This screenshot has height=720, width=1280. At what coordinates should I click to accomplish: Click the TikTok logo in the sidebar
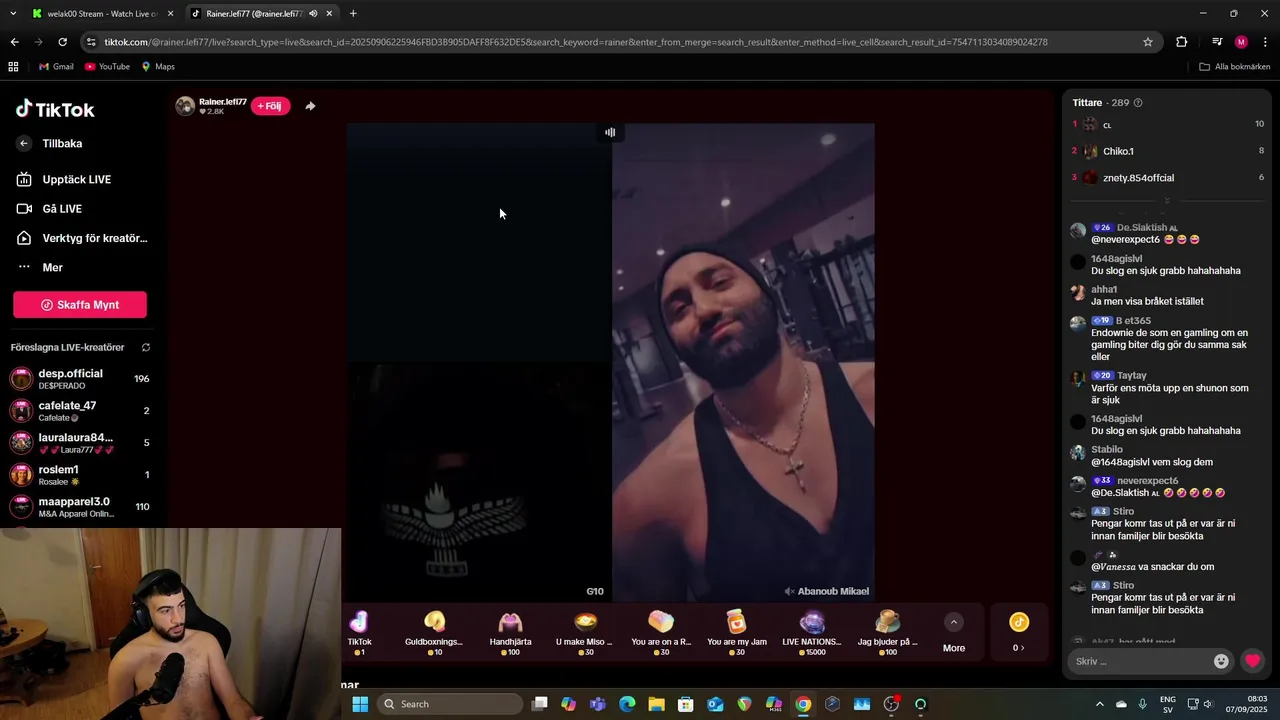click(55, 109)
